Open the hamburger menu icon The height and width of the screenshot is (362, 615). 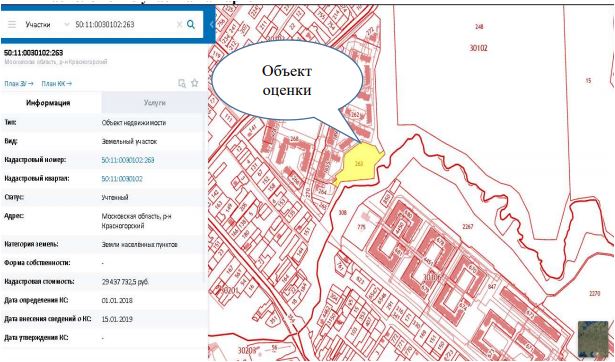(x=12, y=25)
